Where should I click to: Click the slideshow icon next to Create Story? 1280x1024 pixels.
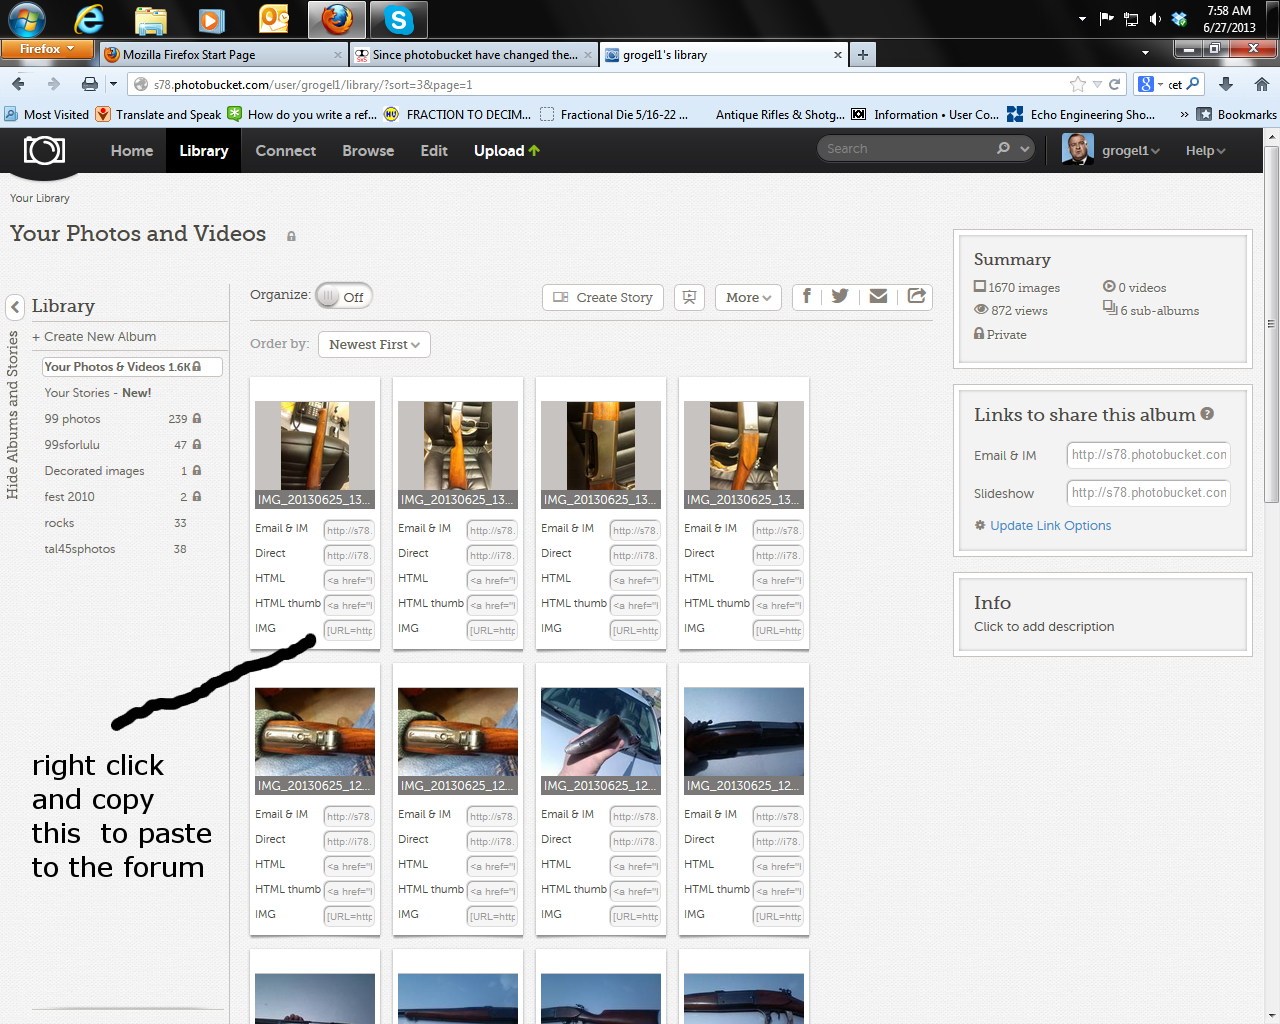689,297
